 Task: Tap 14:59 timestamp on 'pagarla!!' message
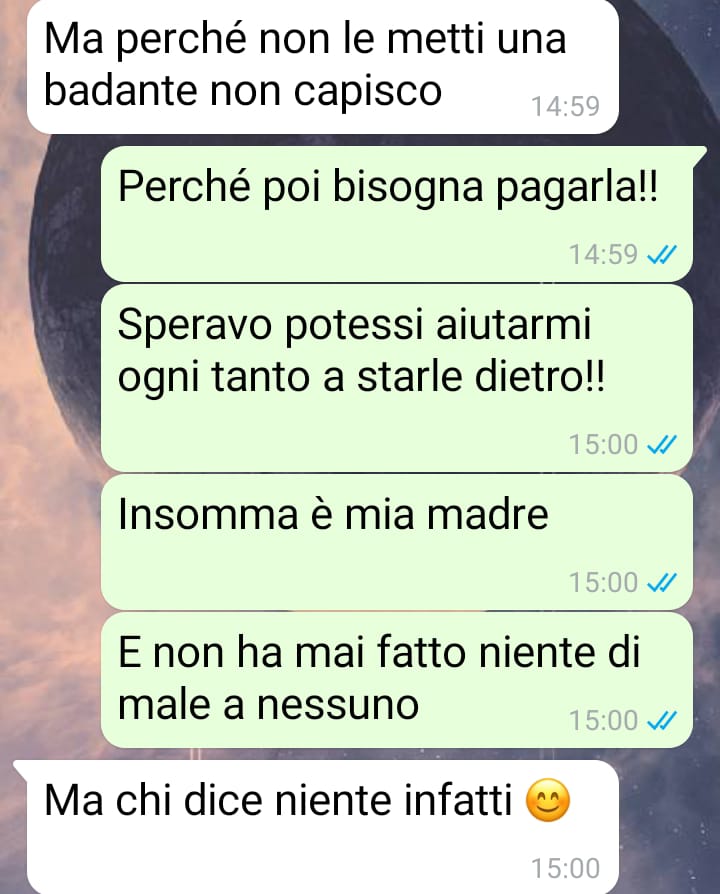pyautogui.click(x=603, y=255)
